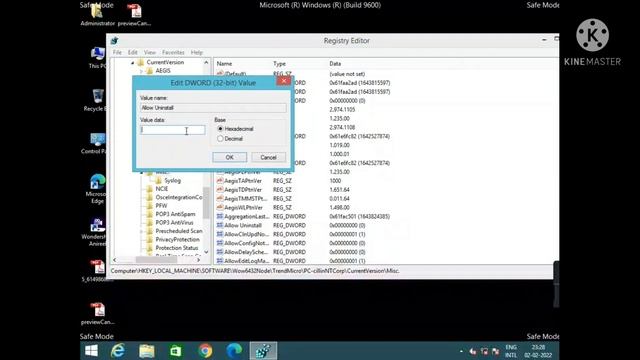This screenshot has width=640, height=360.
Task: Click the tree horizontal scroll right arrow
Action: 198,260
